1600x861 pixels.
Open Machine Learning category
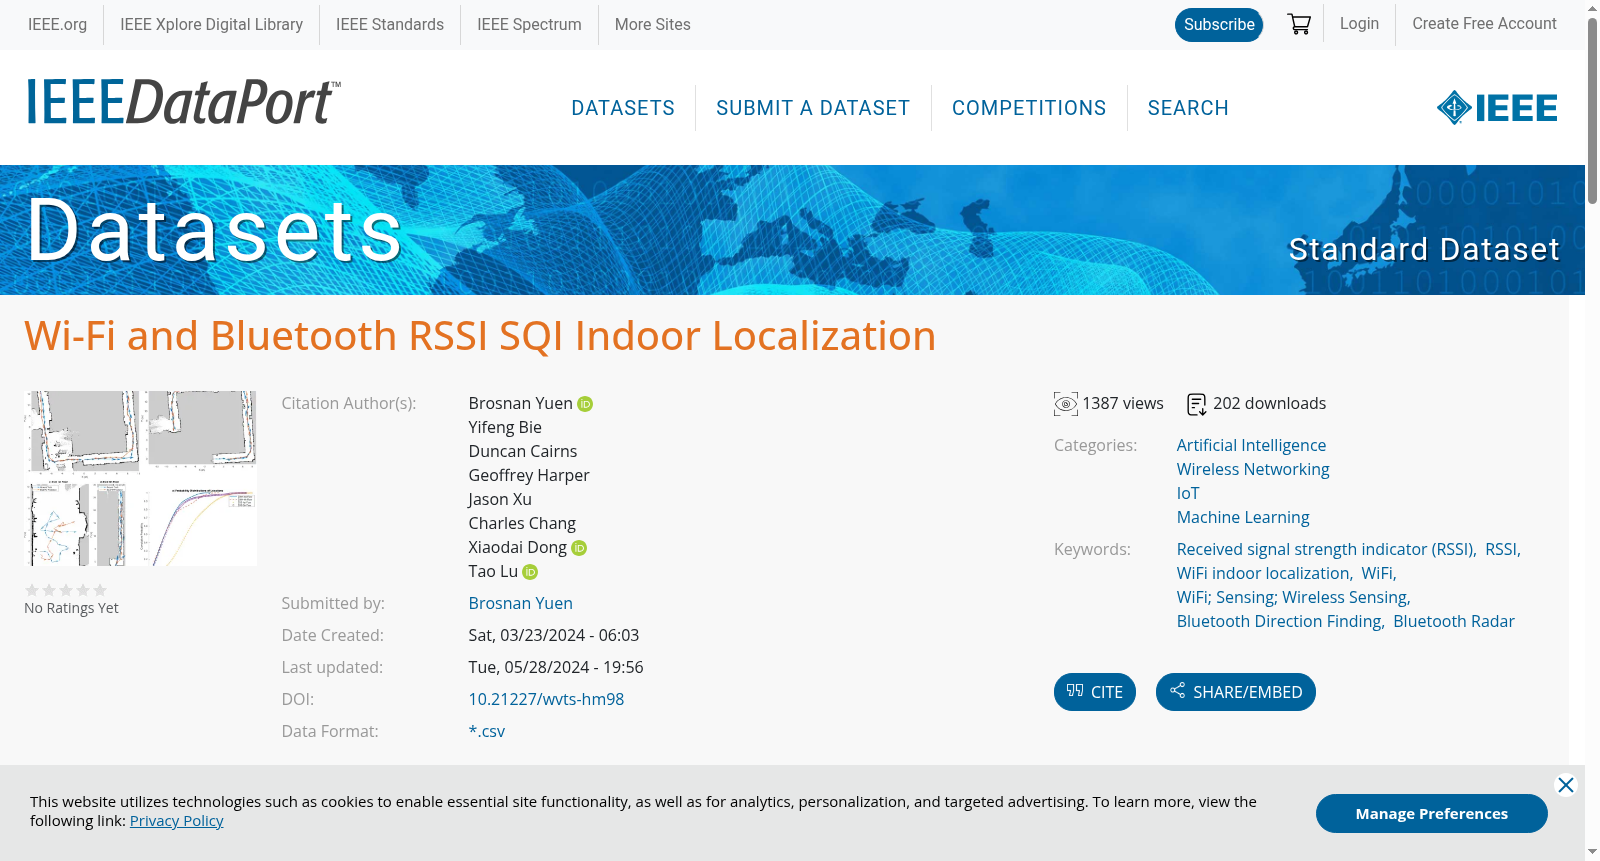(1243, 518)
